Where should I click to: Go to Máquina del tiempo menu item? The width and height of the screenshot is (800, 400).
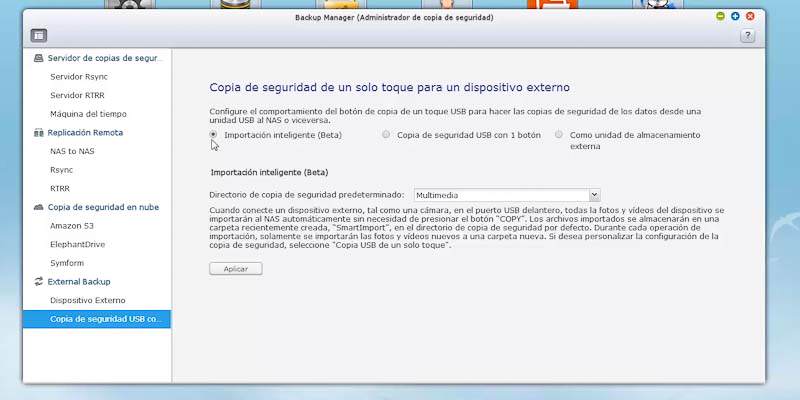coord(88,114)
